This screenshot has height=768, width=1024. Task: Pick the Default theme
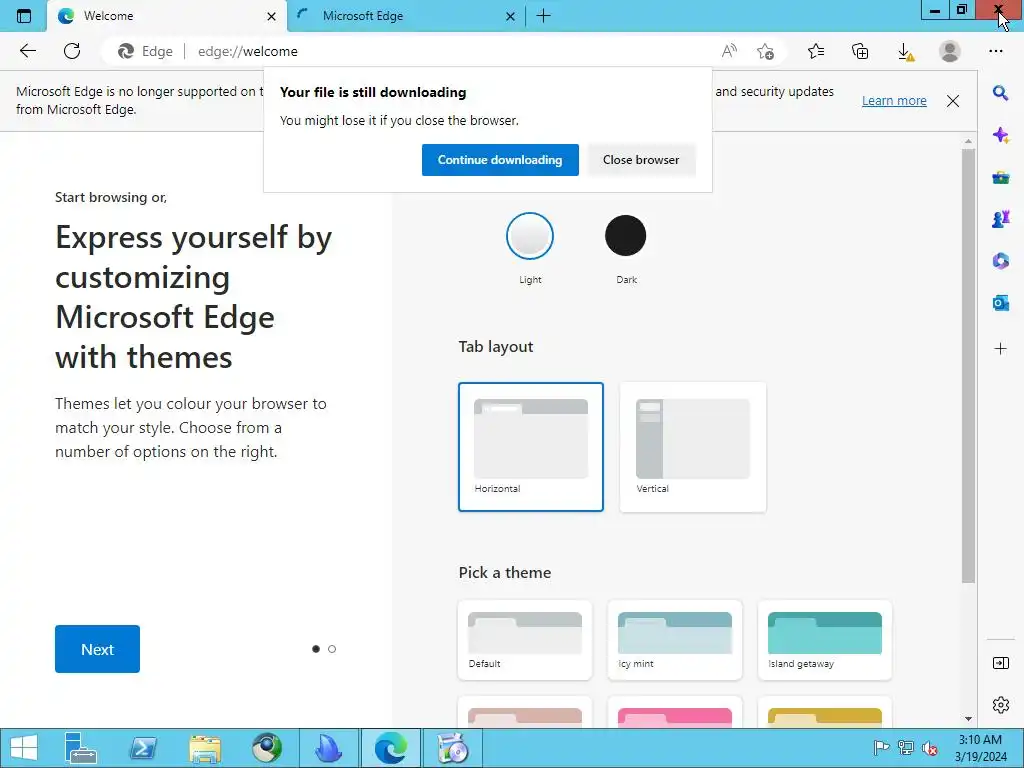[525, 640]
